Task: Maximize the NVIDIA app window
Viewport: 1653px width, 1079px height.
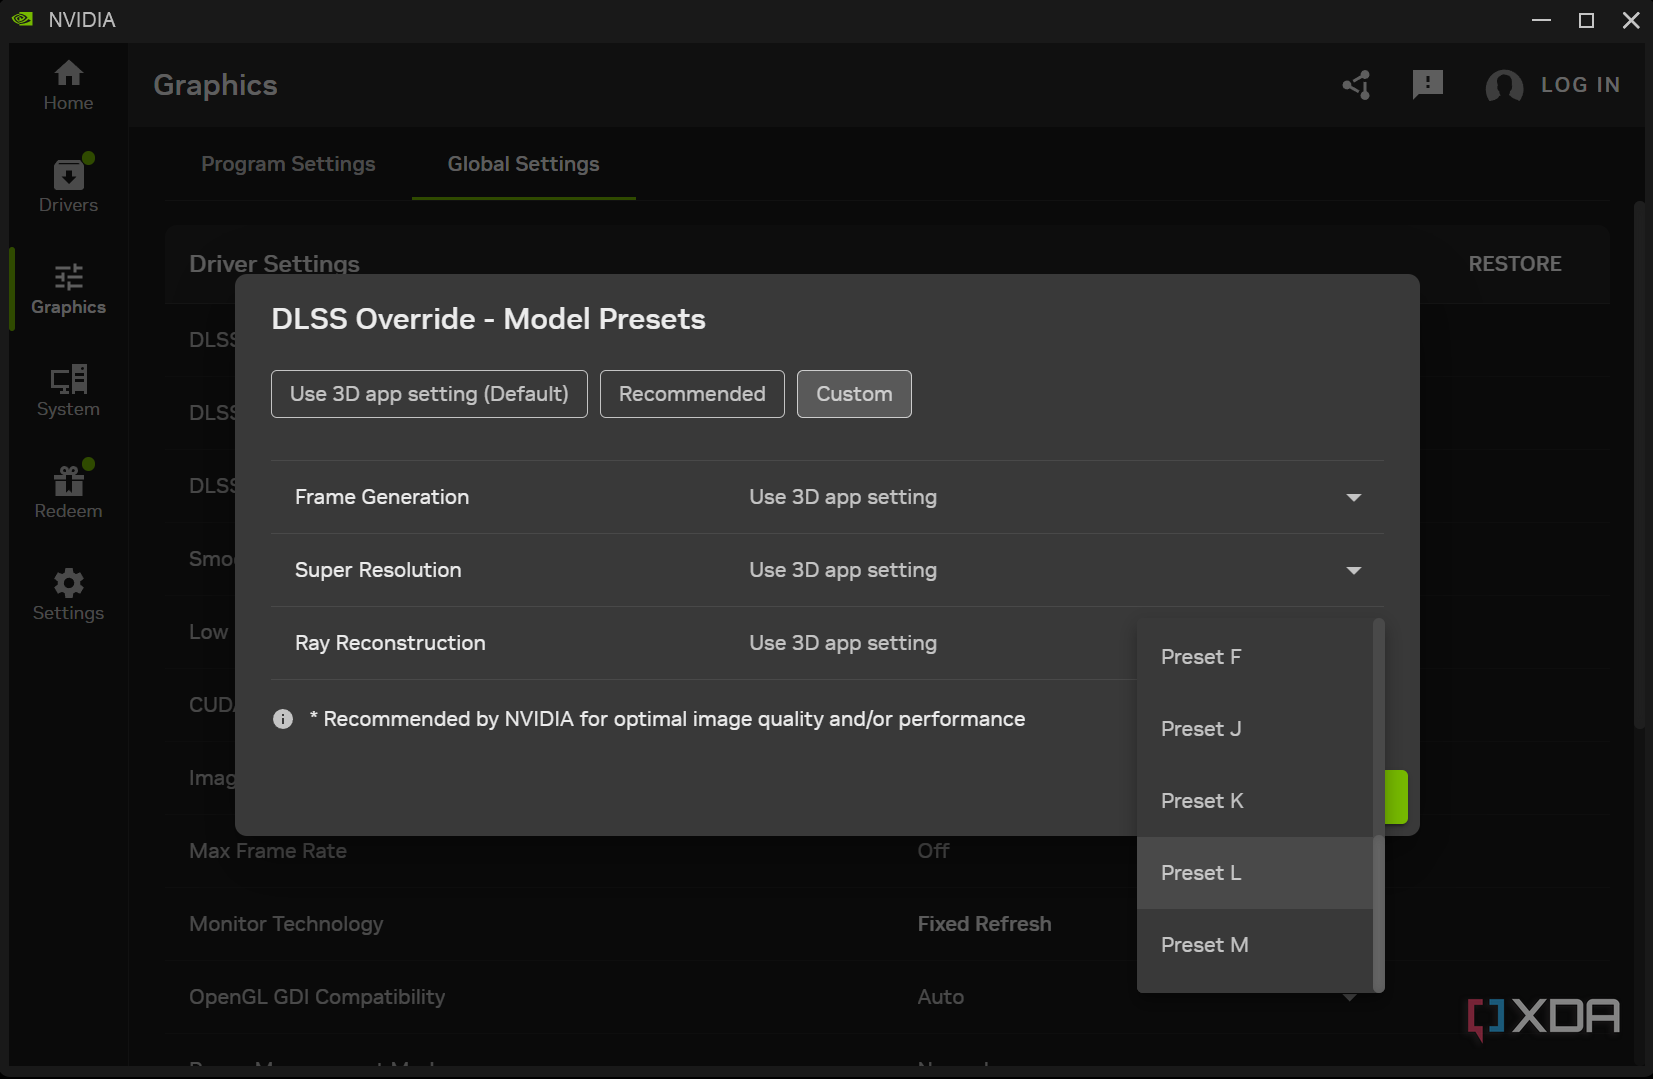Action: point(1586,20)
